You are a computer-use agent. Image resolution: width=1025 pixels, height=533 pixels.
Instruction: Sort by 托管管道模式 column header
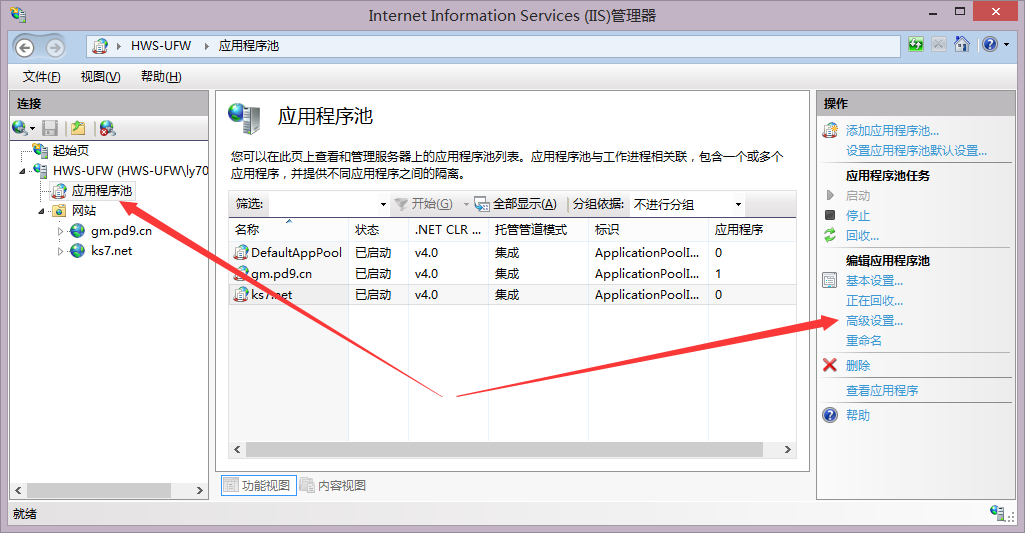tap(539, 230)
